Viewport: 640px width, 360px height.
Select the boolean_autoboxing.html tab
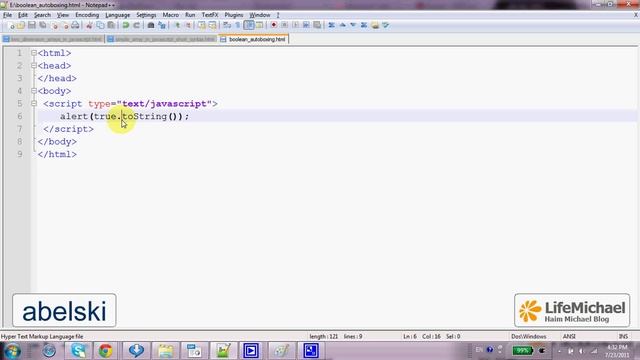[253, 39]
